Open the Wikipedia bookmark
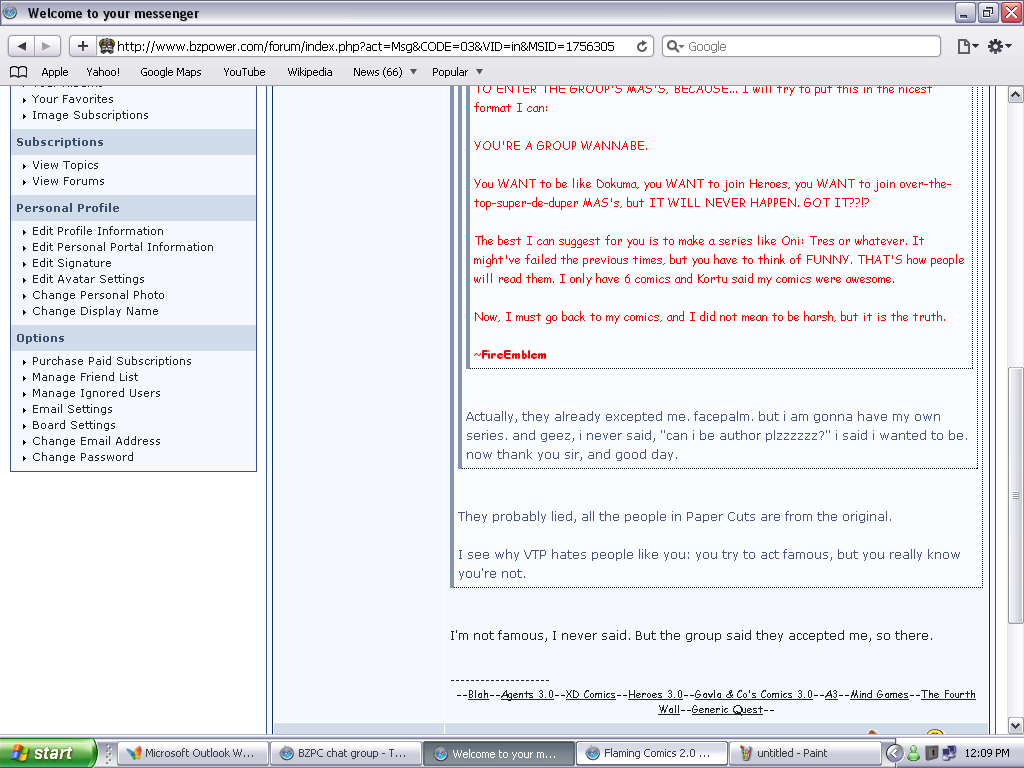Screen dimensions: 1024x768 (x=310, y=72)
